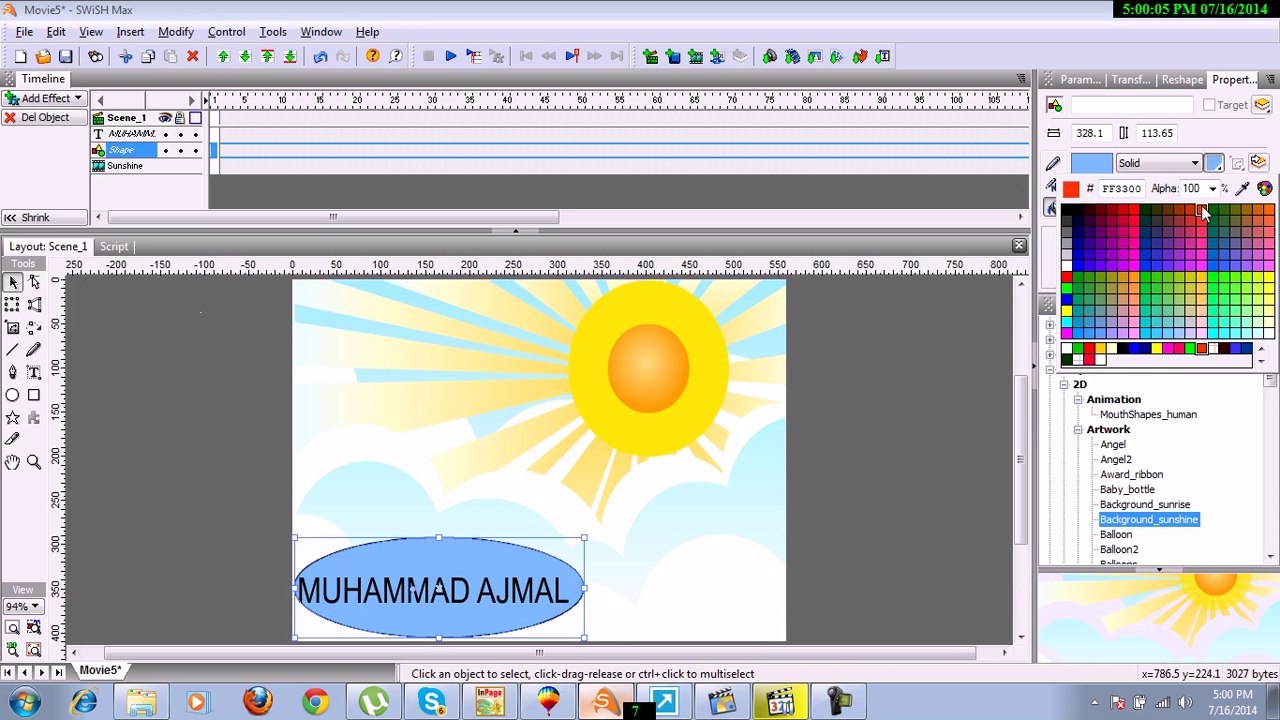Viewport: 1280px width, 720px height.
Task: Open Help topics with the orange question icon
Action: (x=372, y=57)
